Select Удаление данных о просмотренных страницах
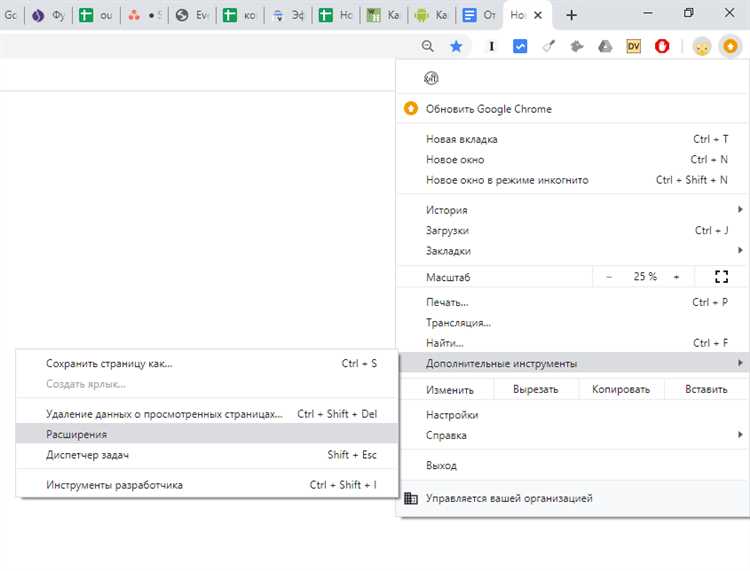The height and width of the screenshot is (571, 750). coord(207,414)
